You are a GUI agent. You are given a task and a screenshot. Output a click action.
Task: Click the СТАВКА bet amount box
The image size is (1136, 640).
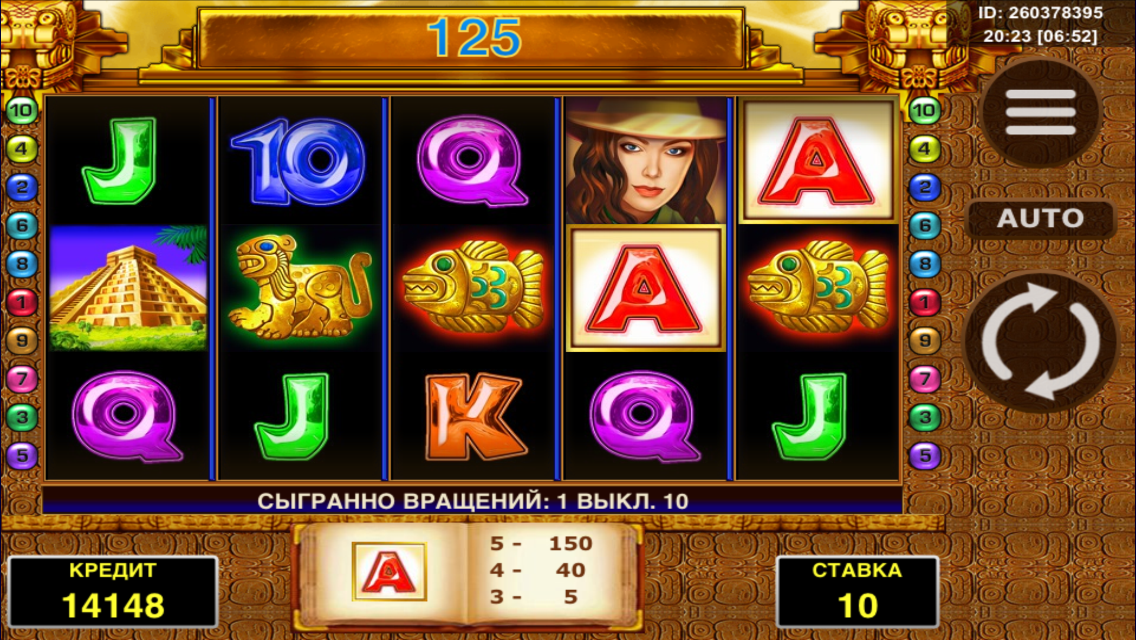pos(857,591)
